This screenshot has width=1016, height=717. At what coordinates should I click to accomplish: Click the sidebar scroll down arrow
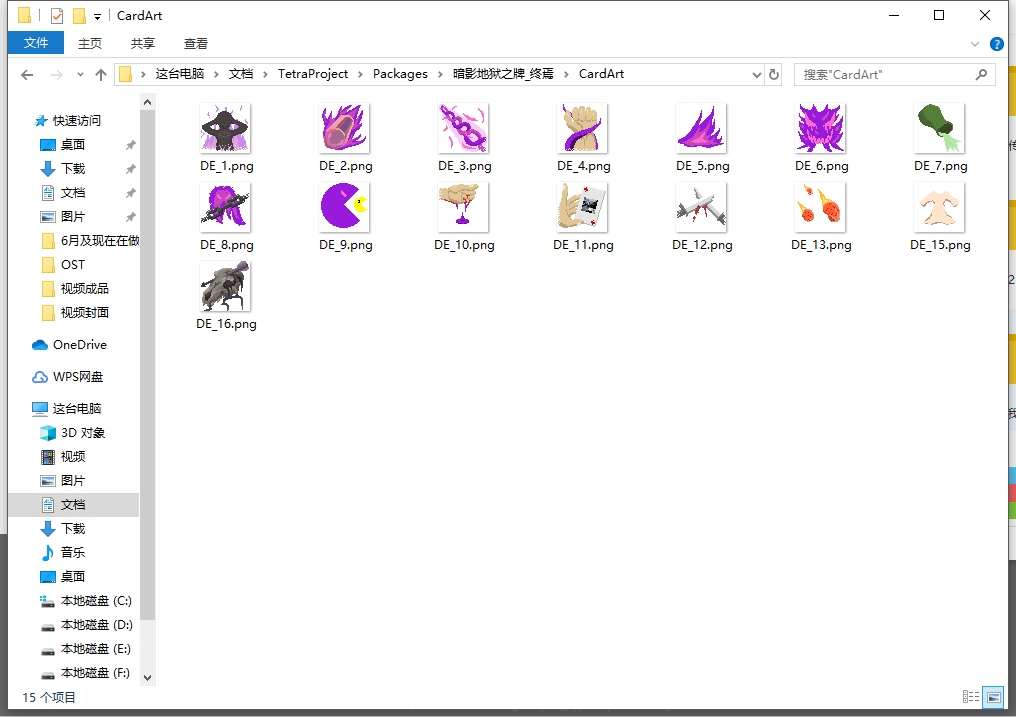(x=147, y=678)
